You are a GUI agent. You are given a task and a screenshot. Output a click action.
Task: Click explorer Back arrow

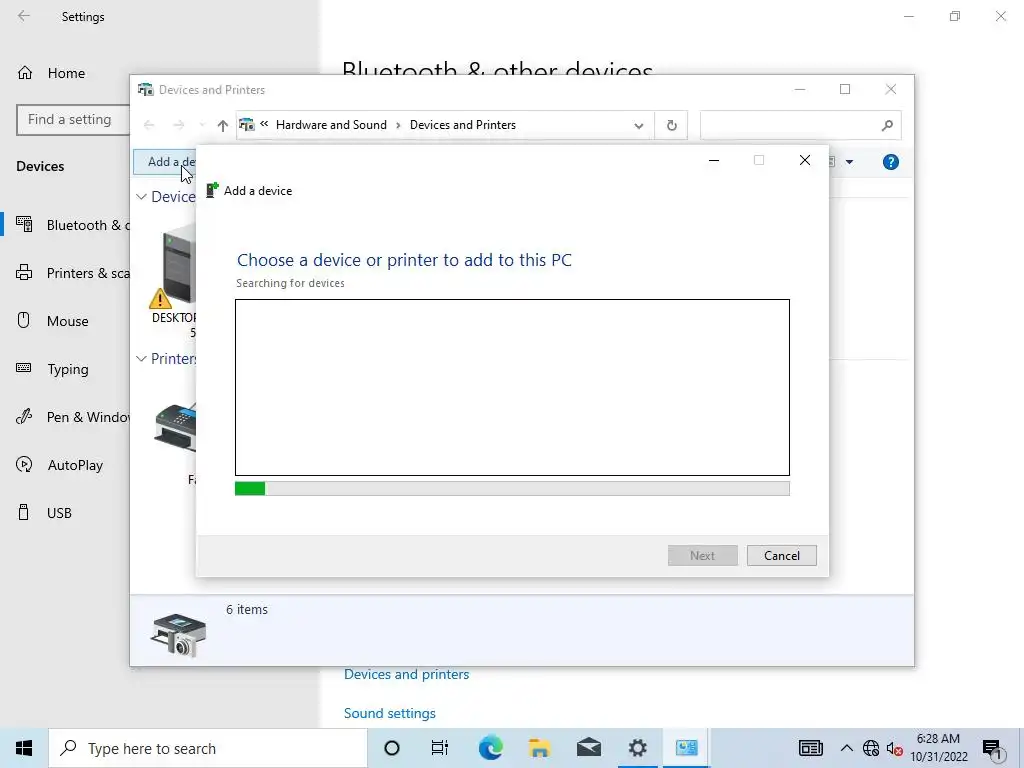point(149,125)
